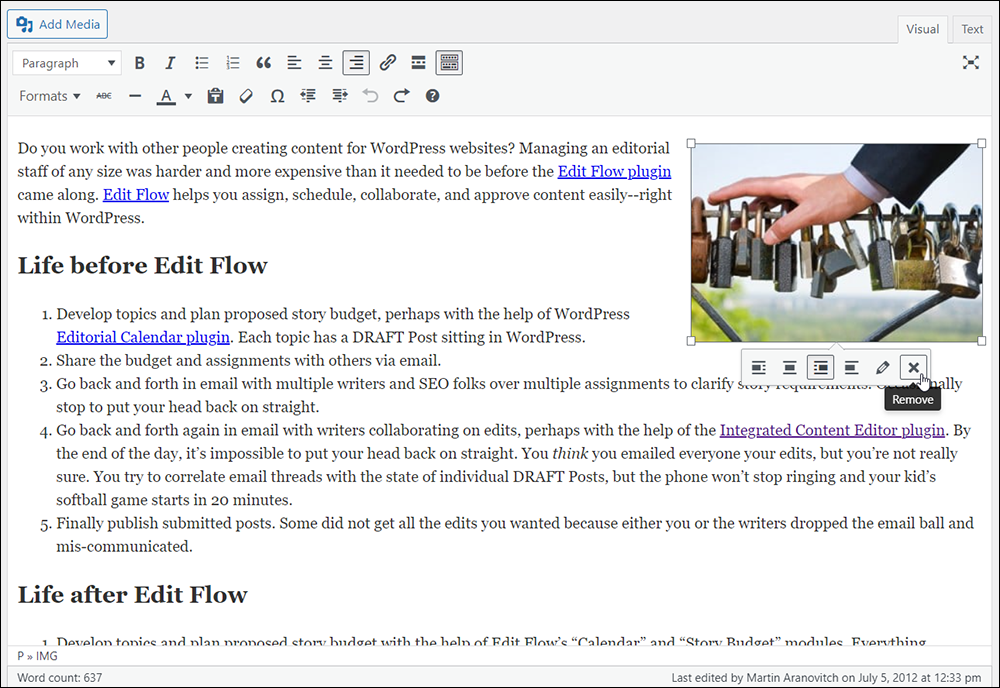
Task: Insert or edit a link
Action: pyautogui.click(x=387, y=63)
